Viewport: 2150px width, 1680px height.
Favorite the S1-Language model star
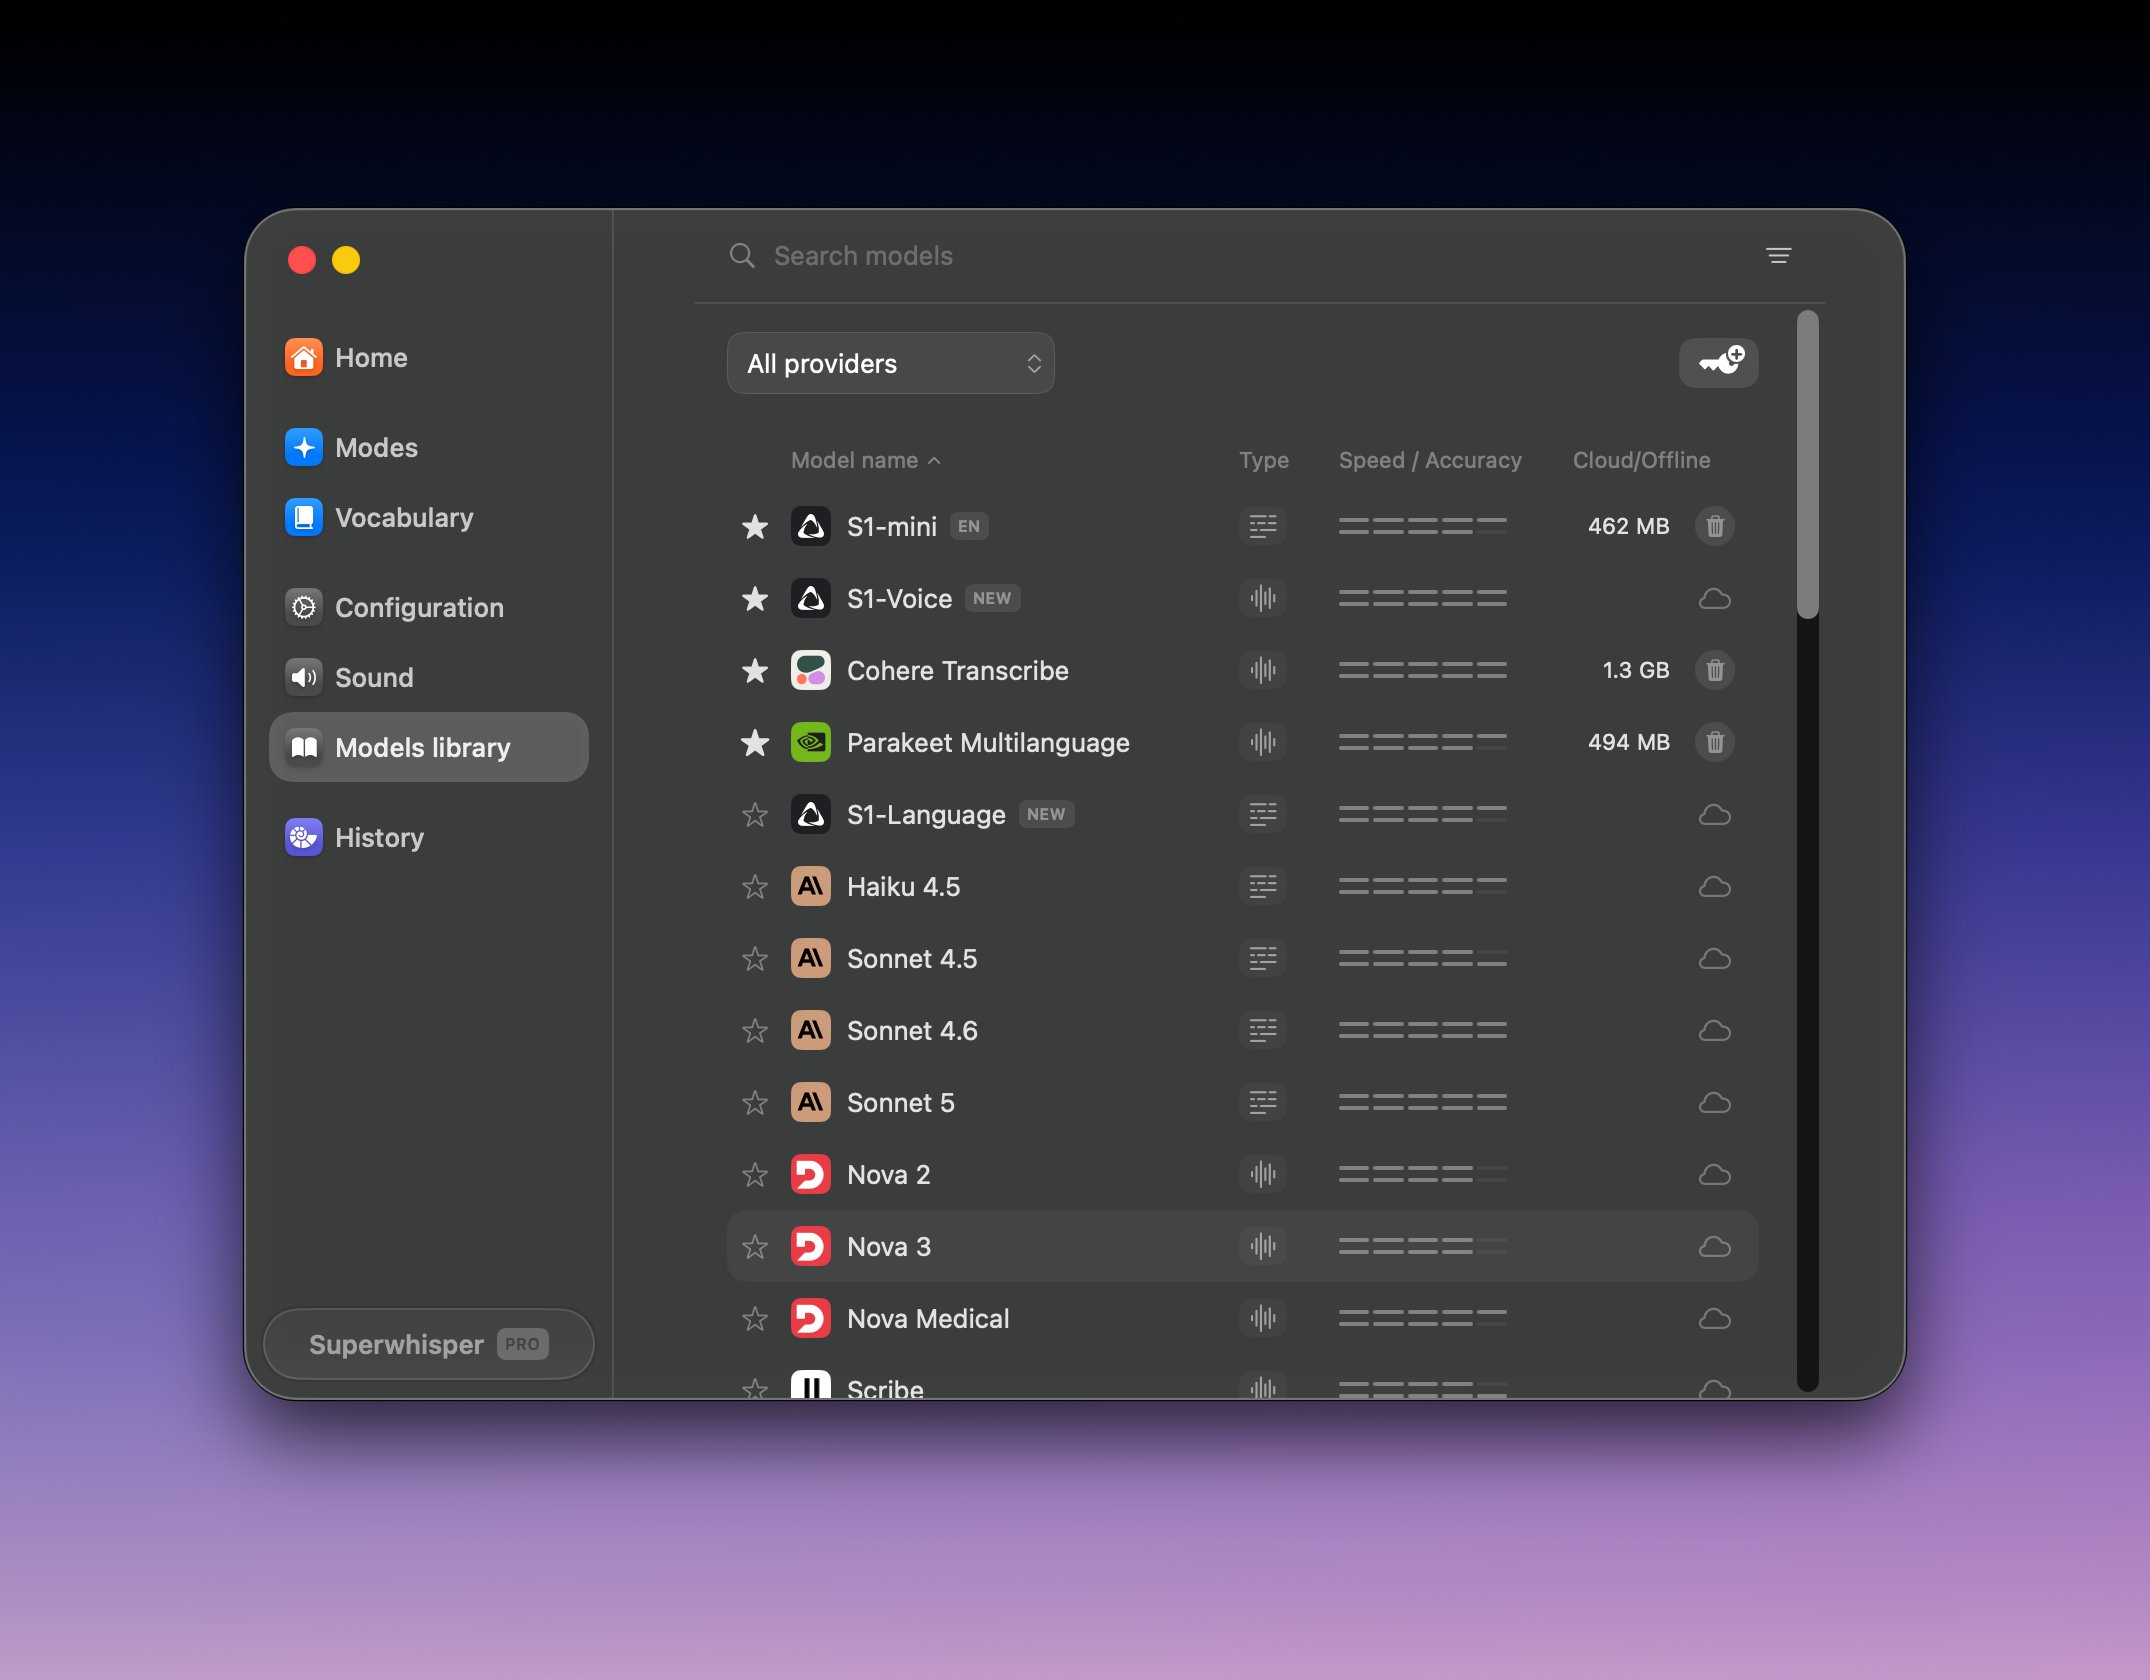[x=755, y=814]
